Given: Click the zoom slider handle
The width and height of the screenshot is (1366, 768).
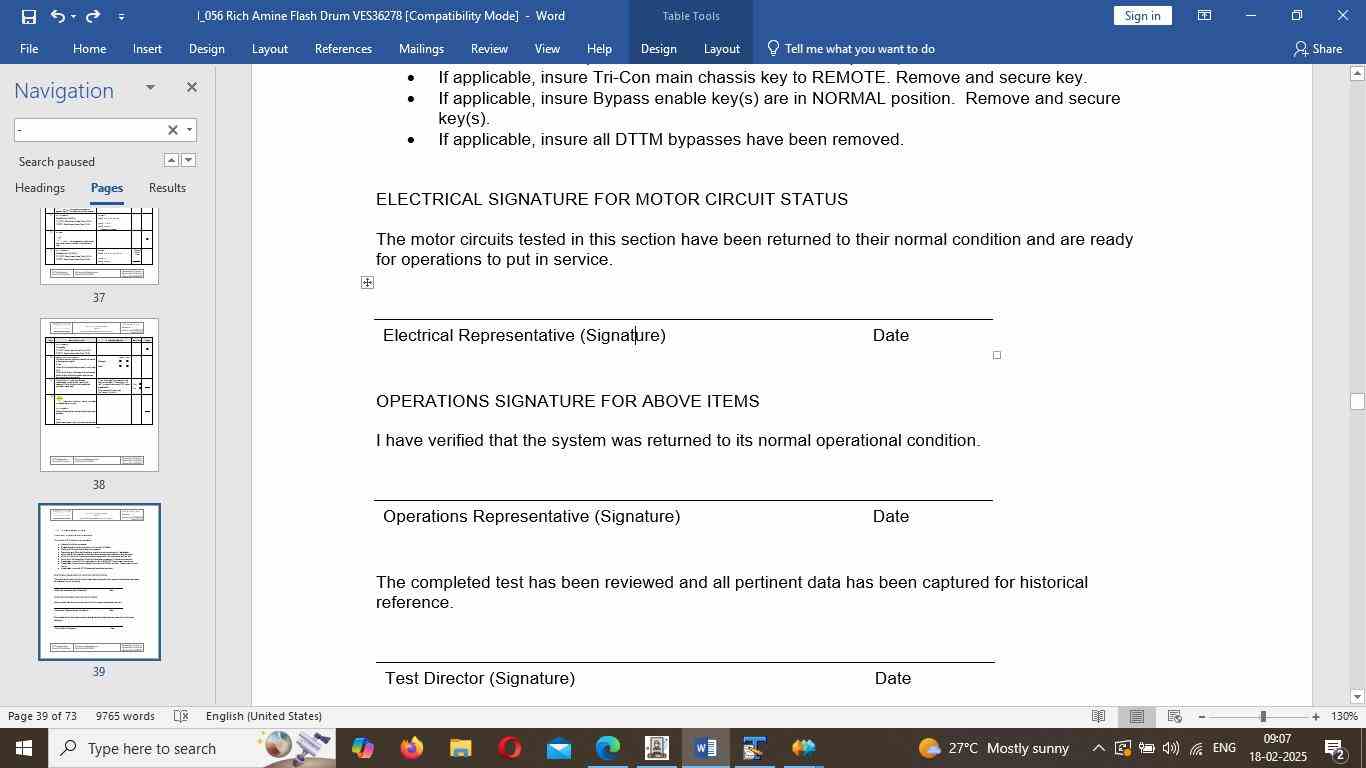Looking at the screenshot, I should coord(1263,716).
